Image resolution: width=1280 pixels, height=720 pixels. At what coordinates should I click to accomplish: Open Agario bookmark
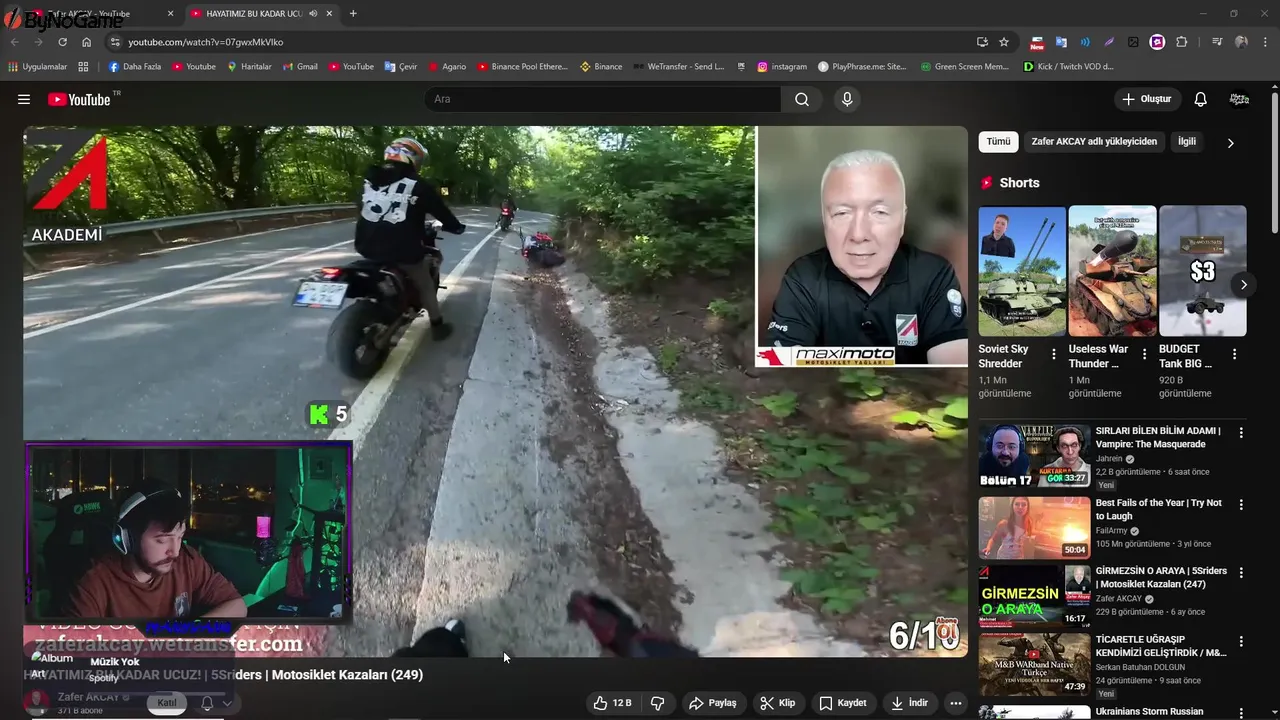coord(447,67)
